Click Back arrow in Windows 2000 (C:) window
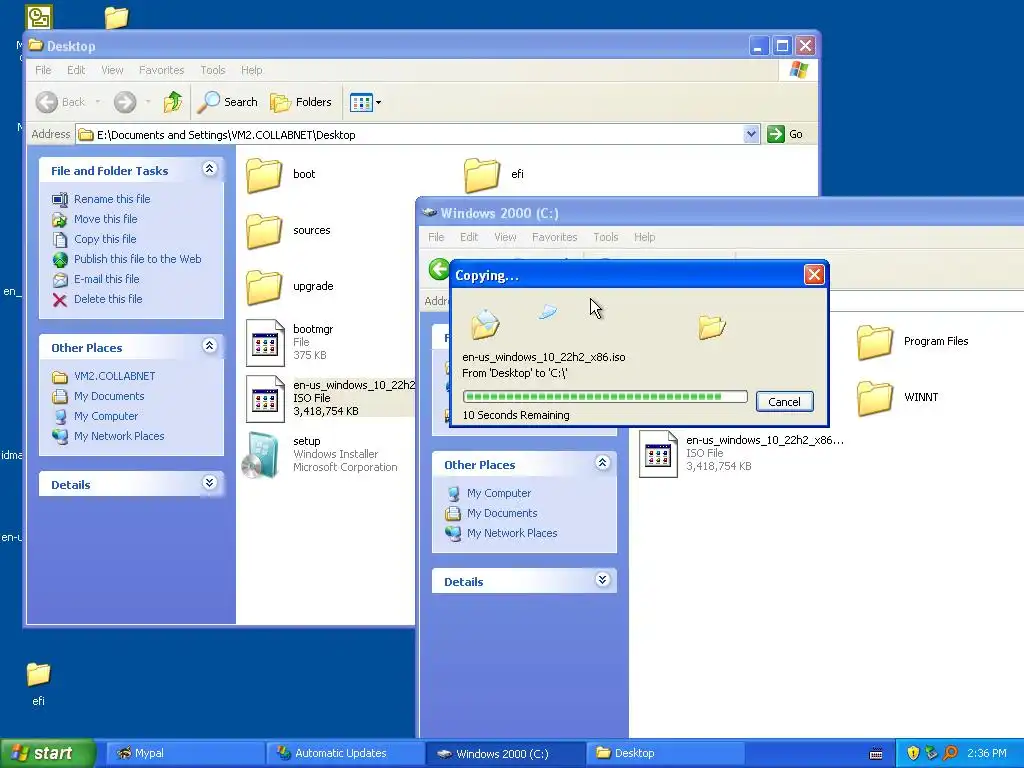1024x768 pixels. tap(439, 268)
